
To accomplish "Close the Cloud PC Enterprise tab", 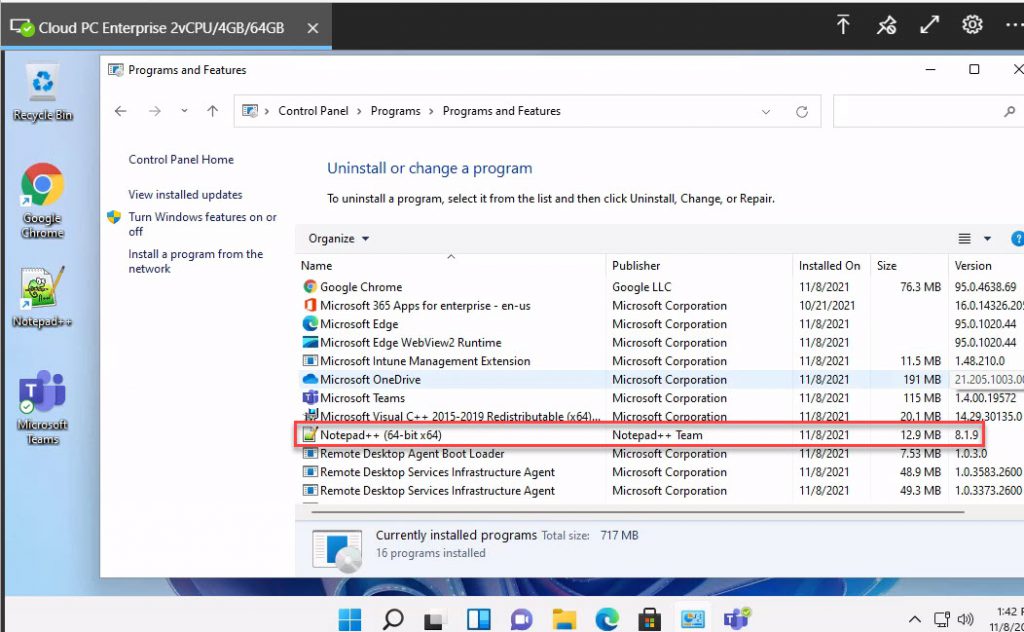I will pyautogui.click(x=313, y=28).
